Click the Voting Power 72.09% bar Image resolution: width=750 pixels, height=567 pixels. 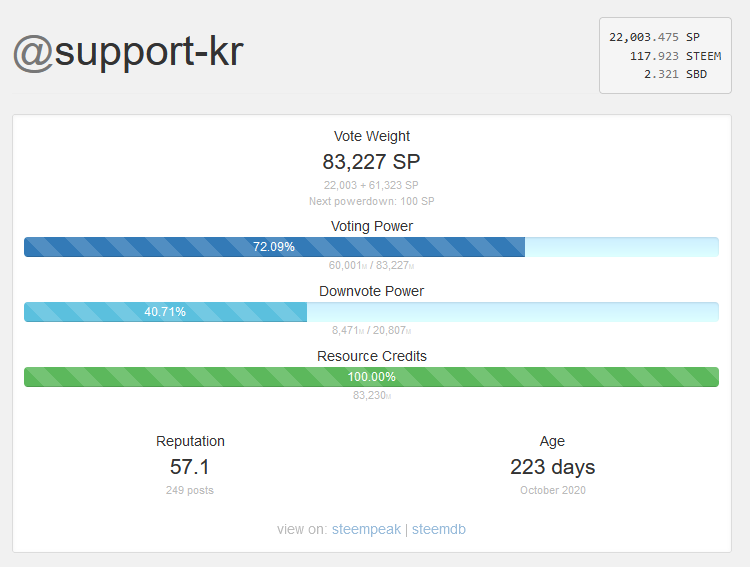(371, 247)
